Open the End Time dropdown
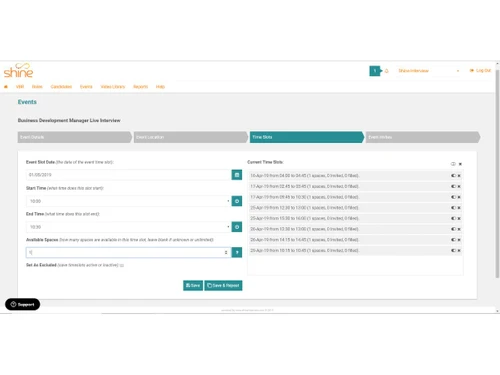 point(128,227)
